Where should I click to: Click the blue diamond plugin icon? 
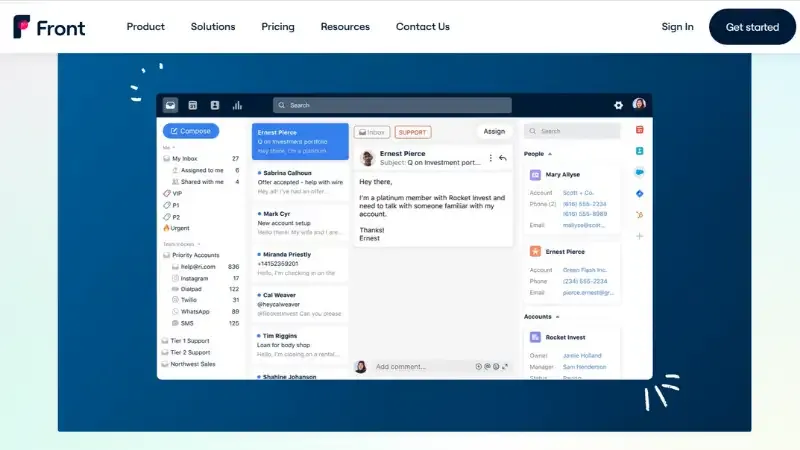(x=639, y=194)
